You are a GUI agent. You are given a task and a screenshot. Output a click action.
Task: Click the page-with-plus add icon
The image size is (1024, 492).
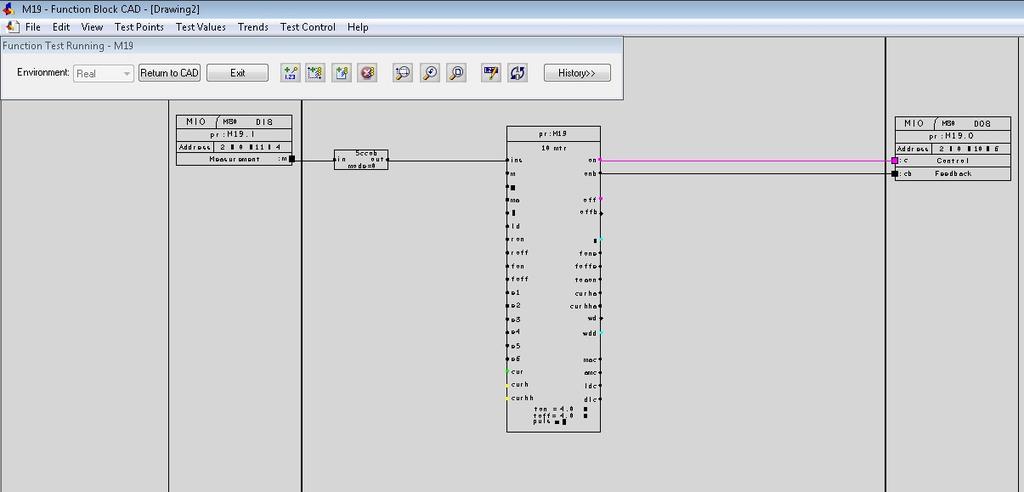click(342, 73)
